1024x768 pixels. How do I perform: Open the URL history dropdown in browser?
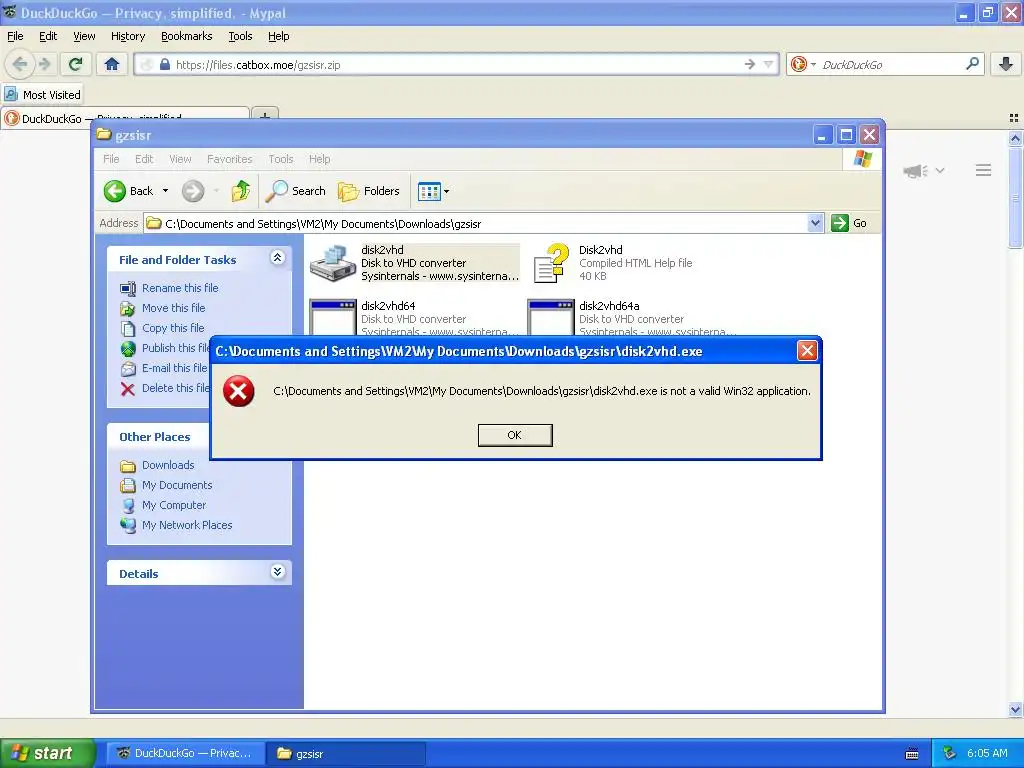pyautogui.click(x=769, y=64)
